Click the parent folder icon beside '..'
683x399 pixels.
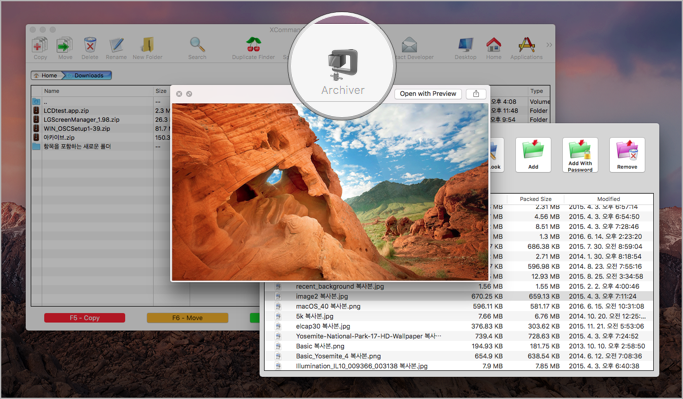pos(36,101)
